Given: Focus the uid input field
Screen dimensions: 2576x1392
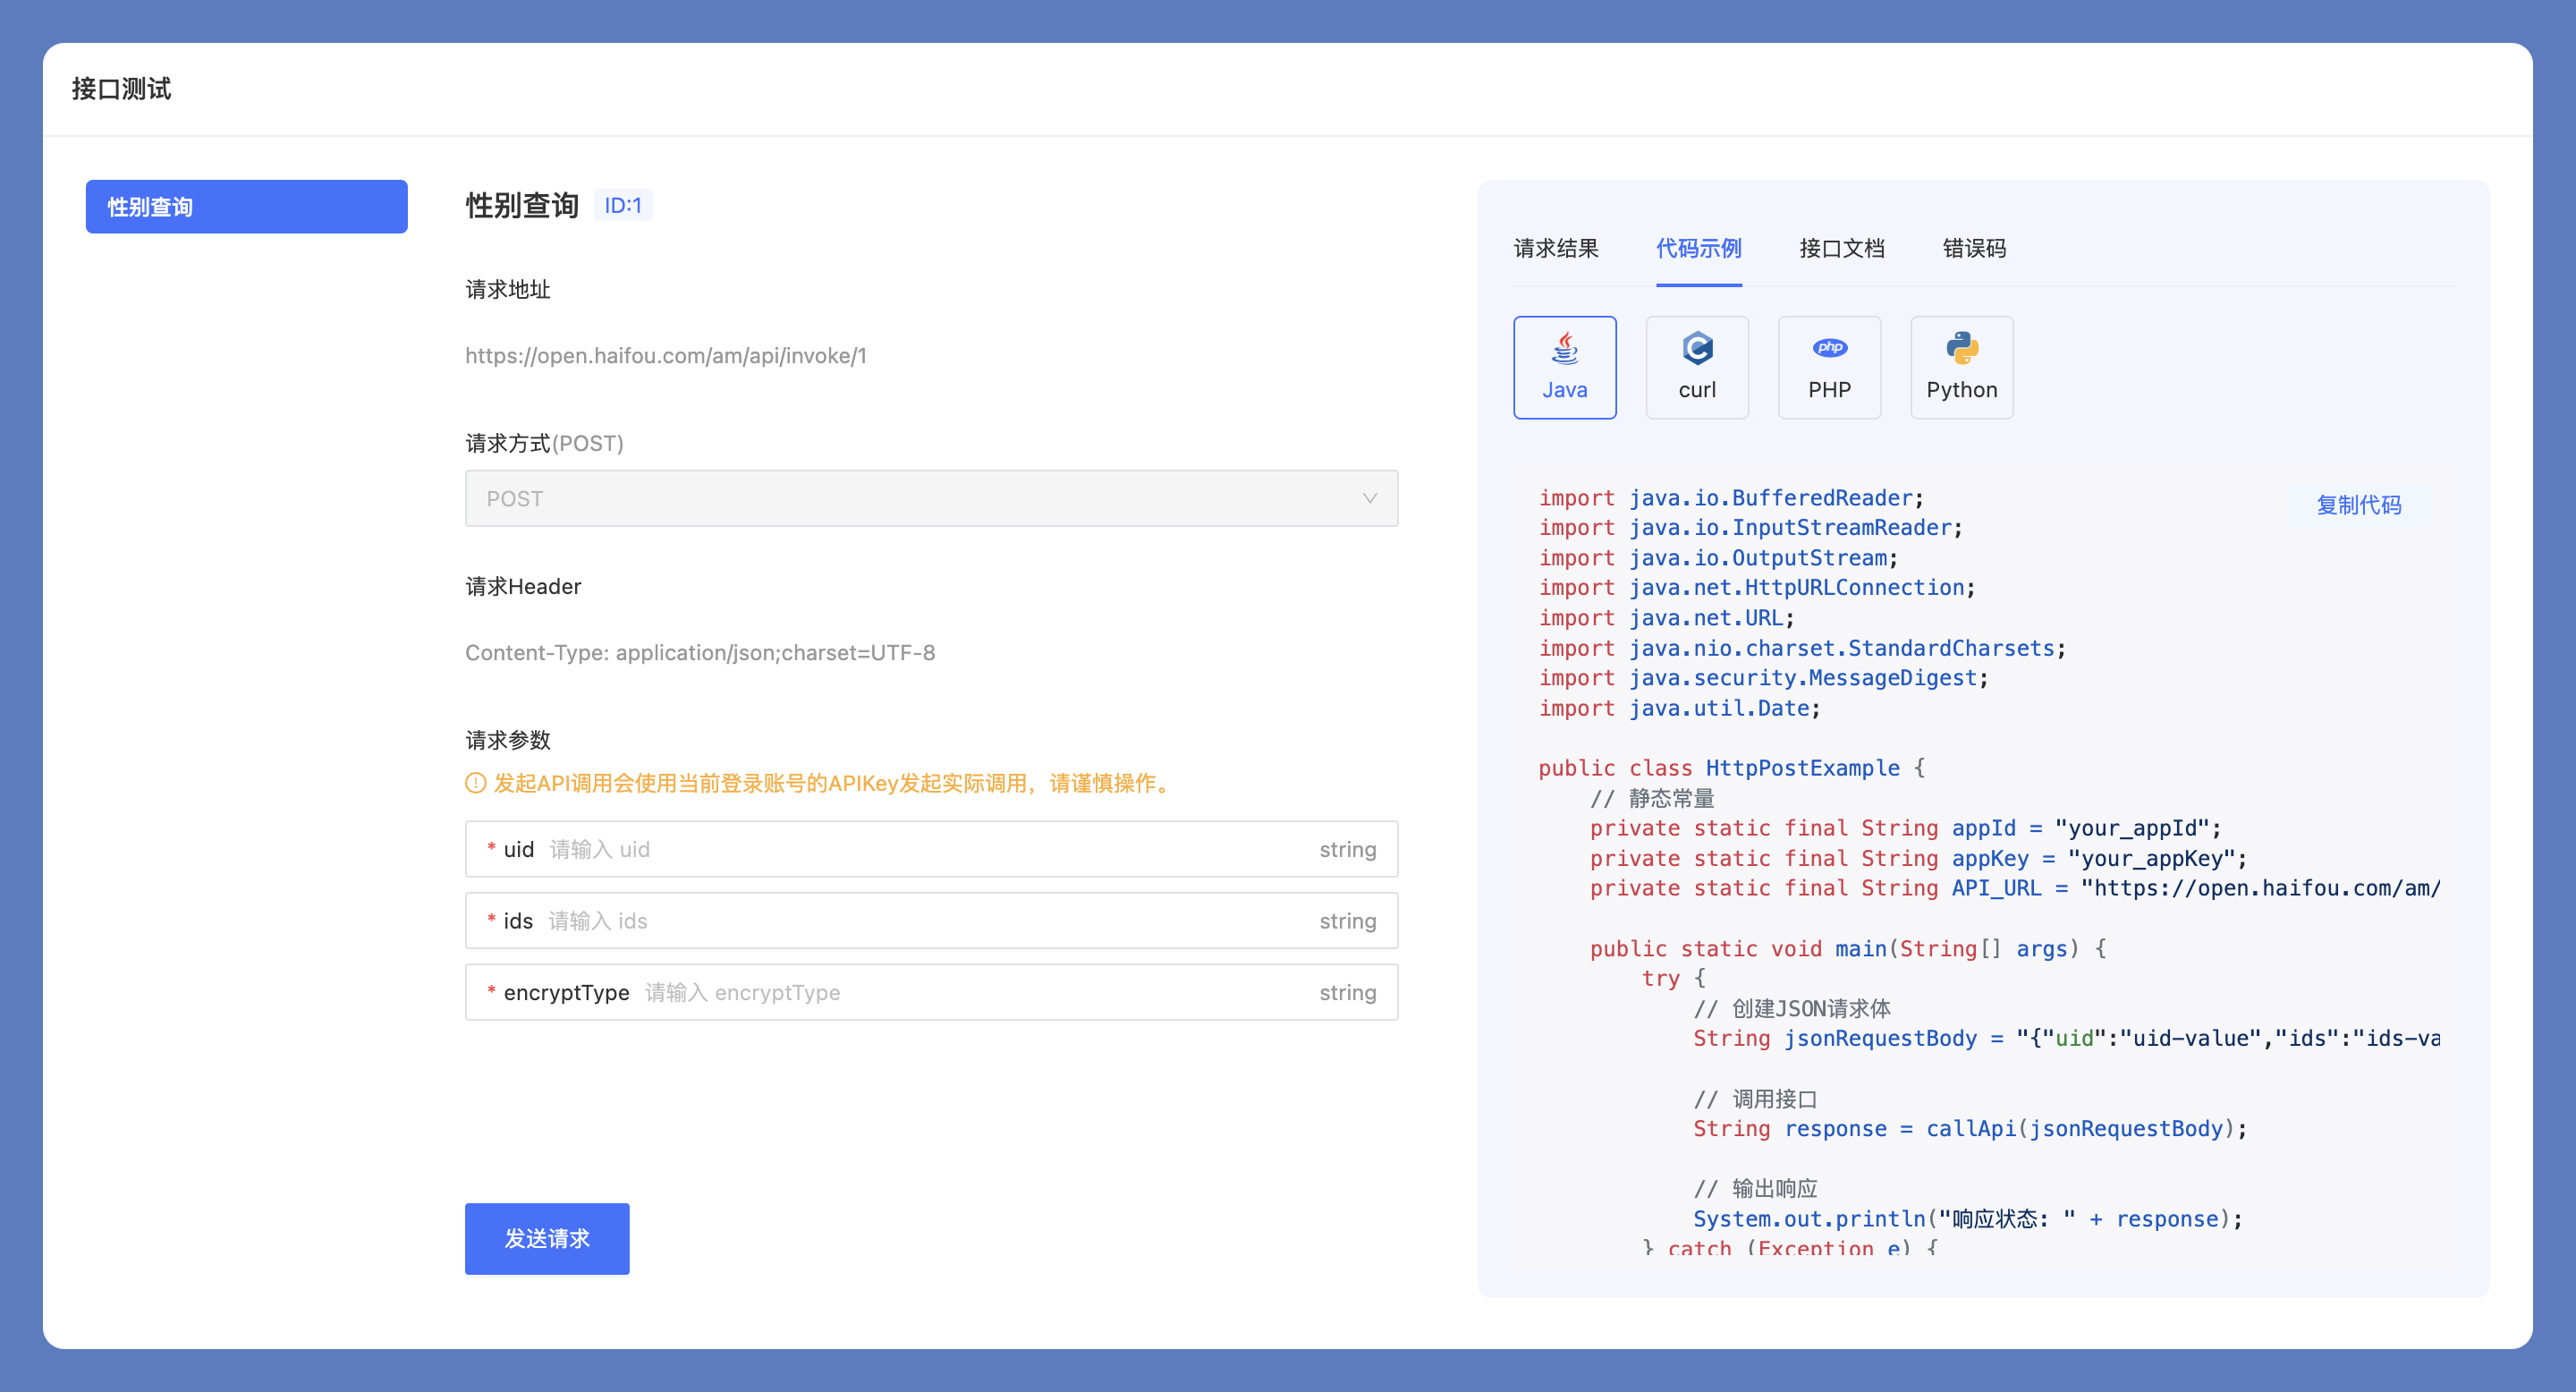Looking at the screenshot, I should point(931,849).
